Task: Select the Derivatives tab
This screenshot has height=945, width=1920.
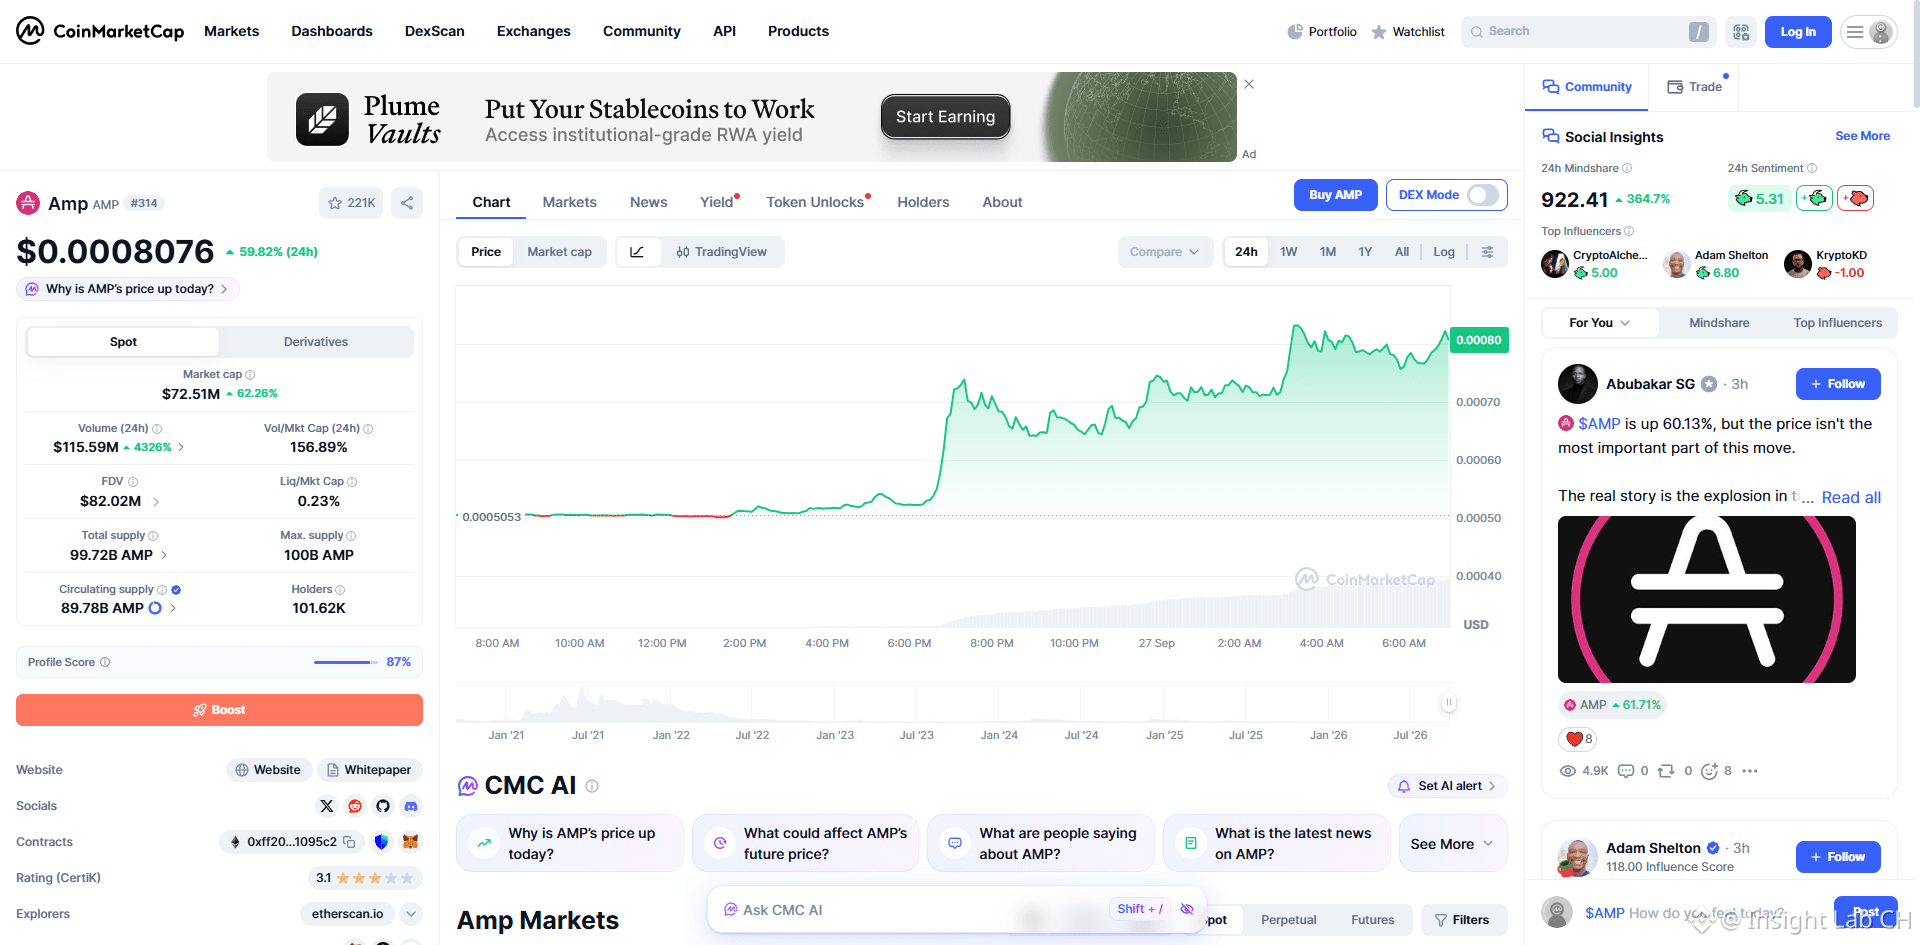Action: [316, 342]
